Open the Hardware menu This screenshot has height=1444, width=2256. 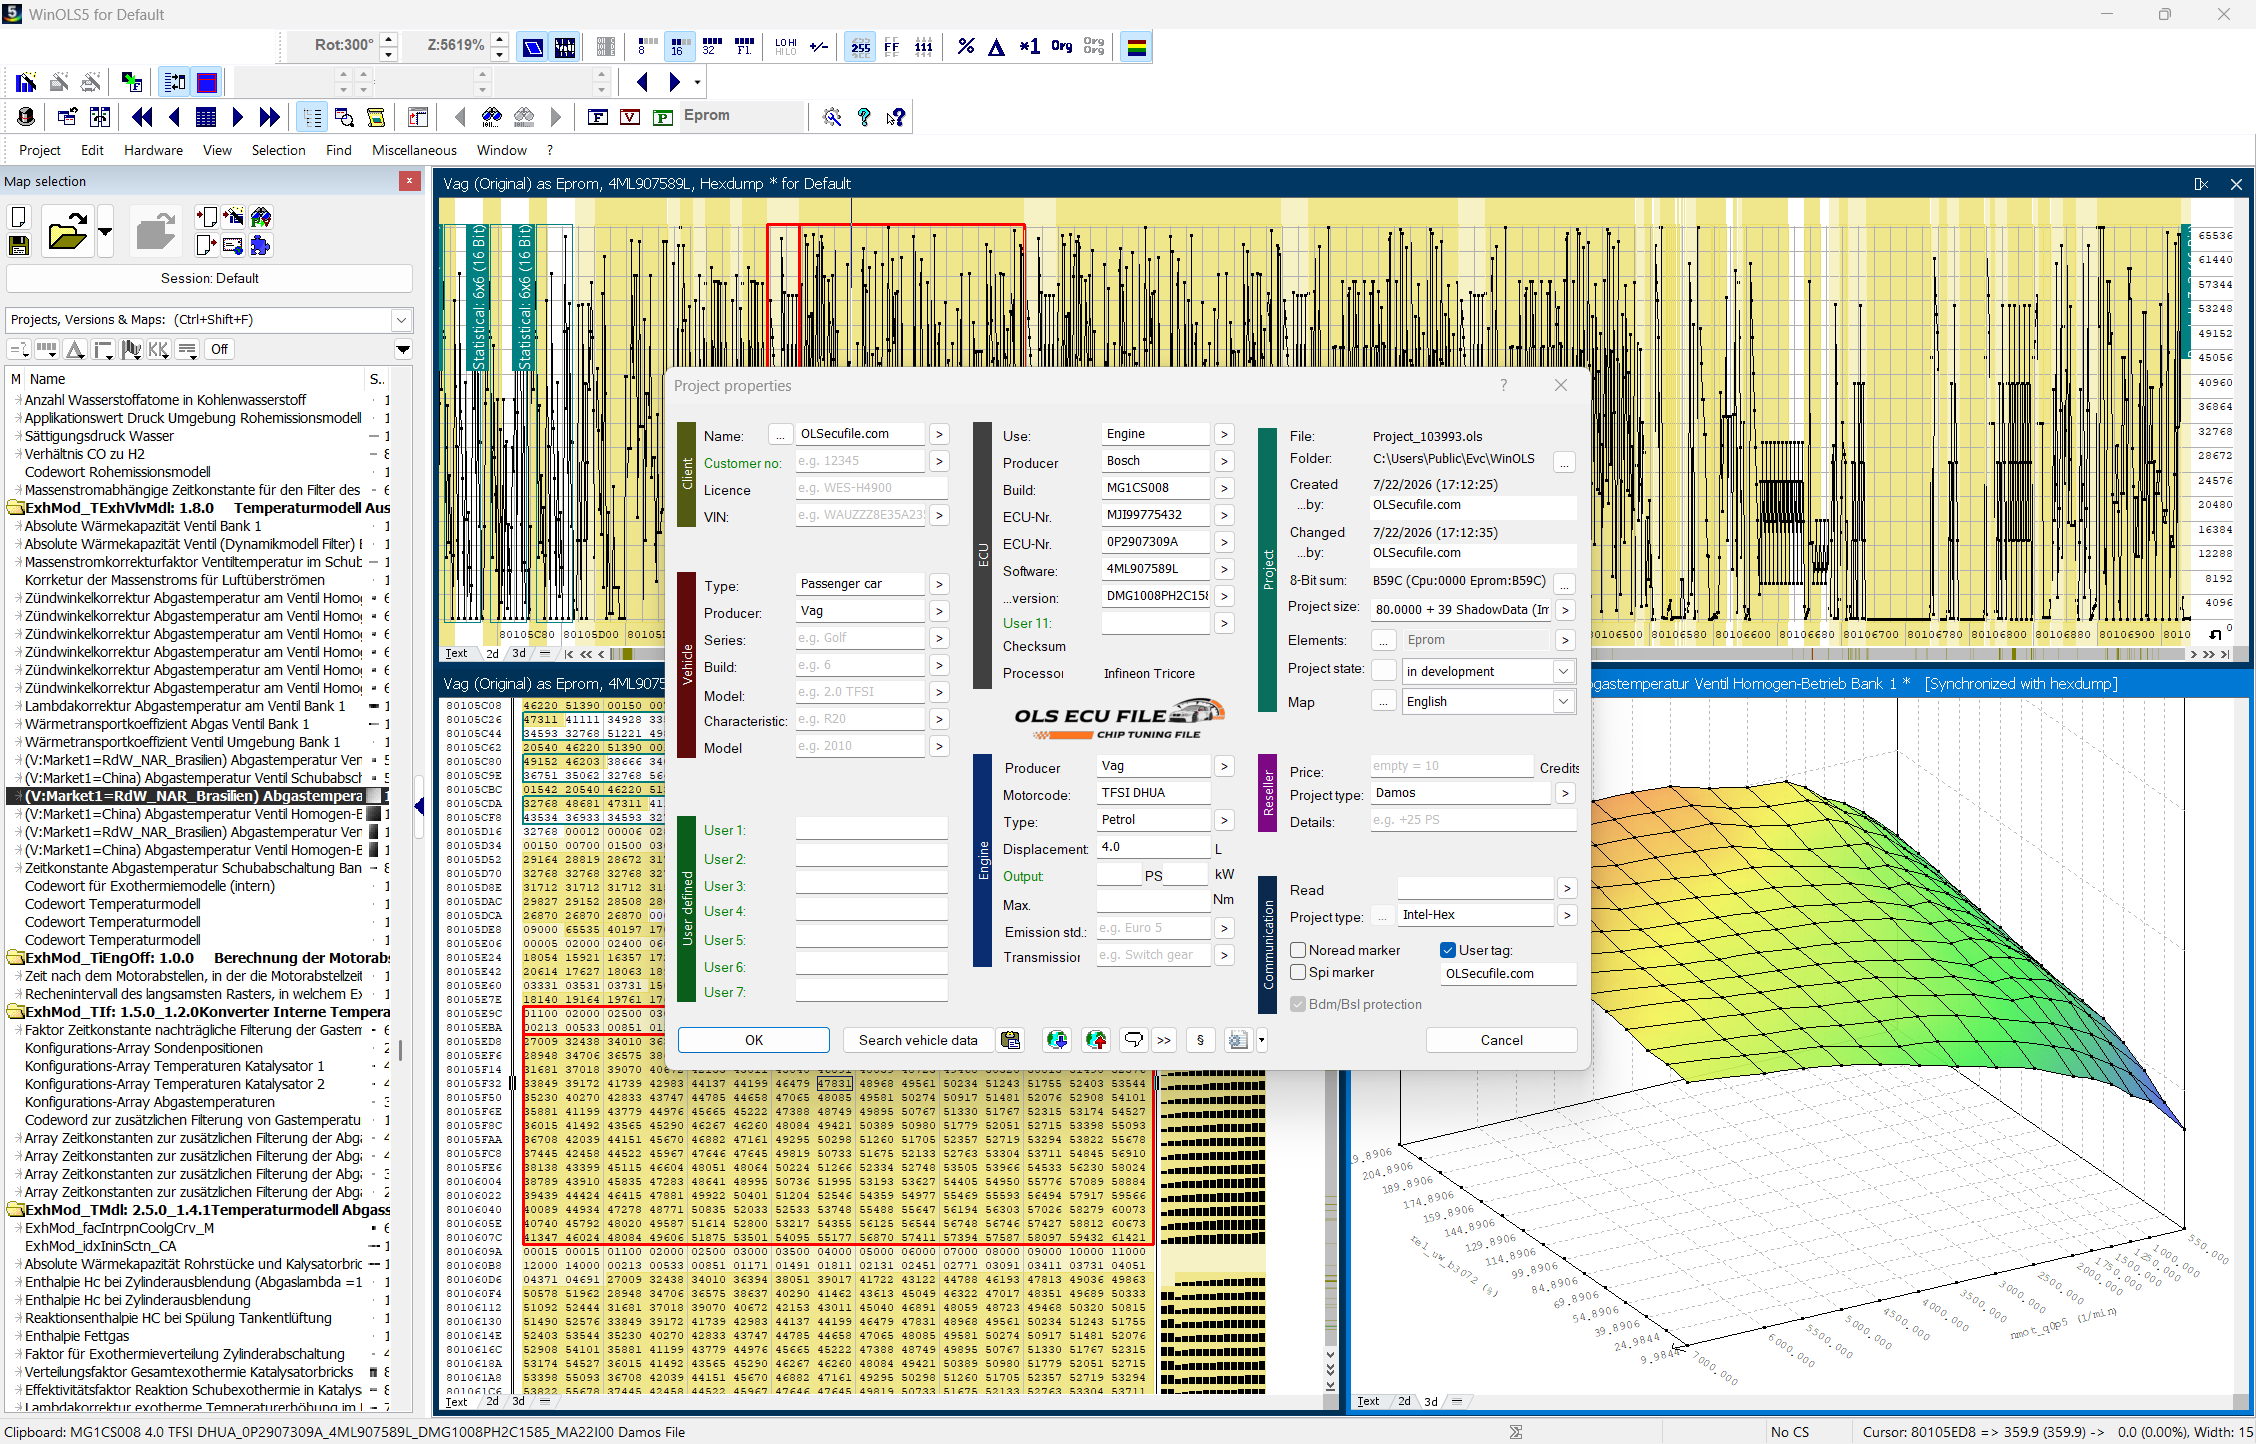tap(153, 150)
